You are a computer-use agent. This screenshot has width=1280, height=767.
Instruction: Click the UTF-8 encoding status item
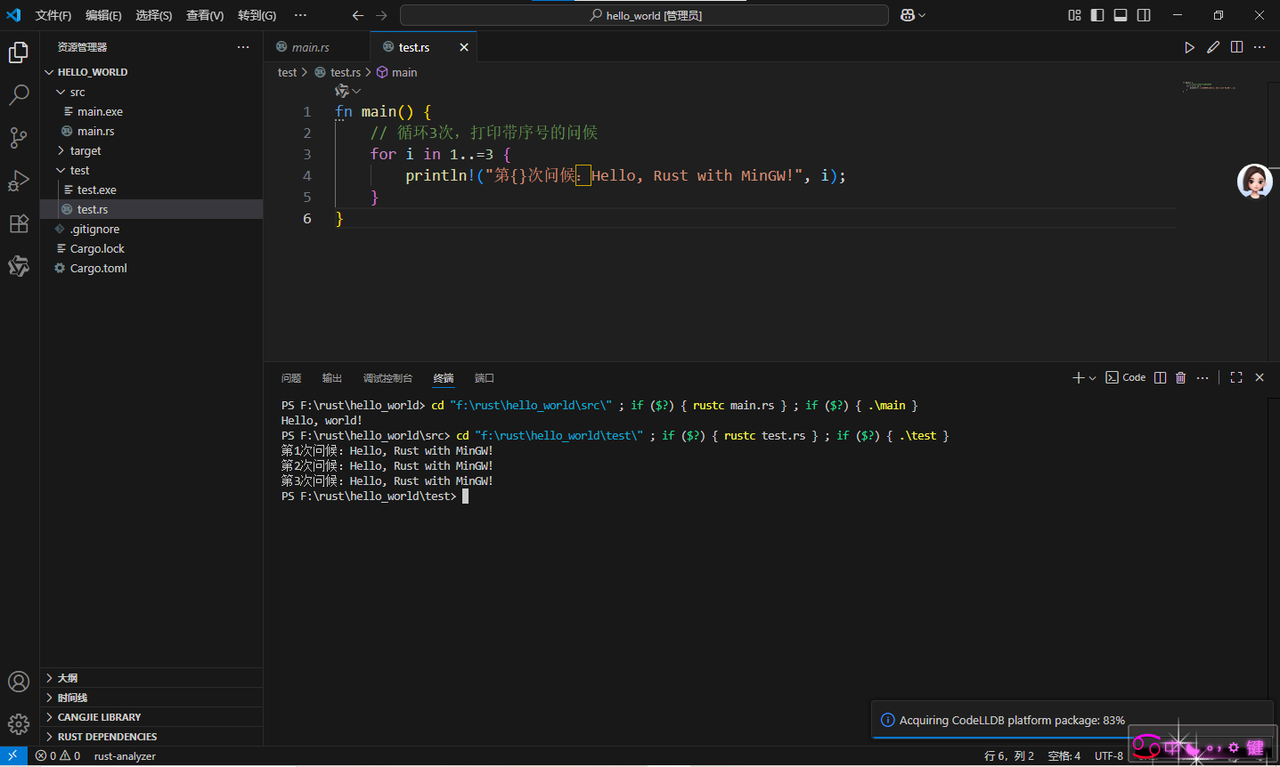(x=1109, y=756)
